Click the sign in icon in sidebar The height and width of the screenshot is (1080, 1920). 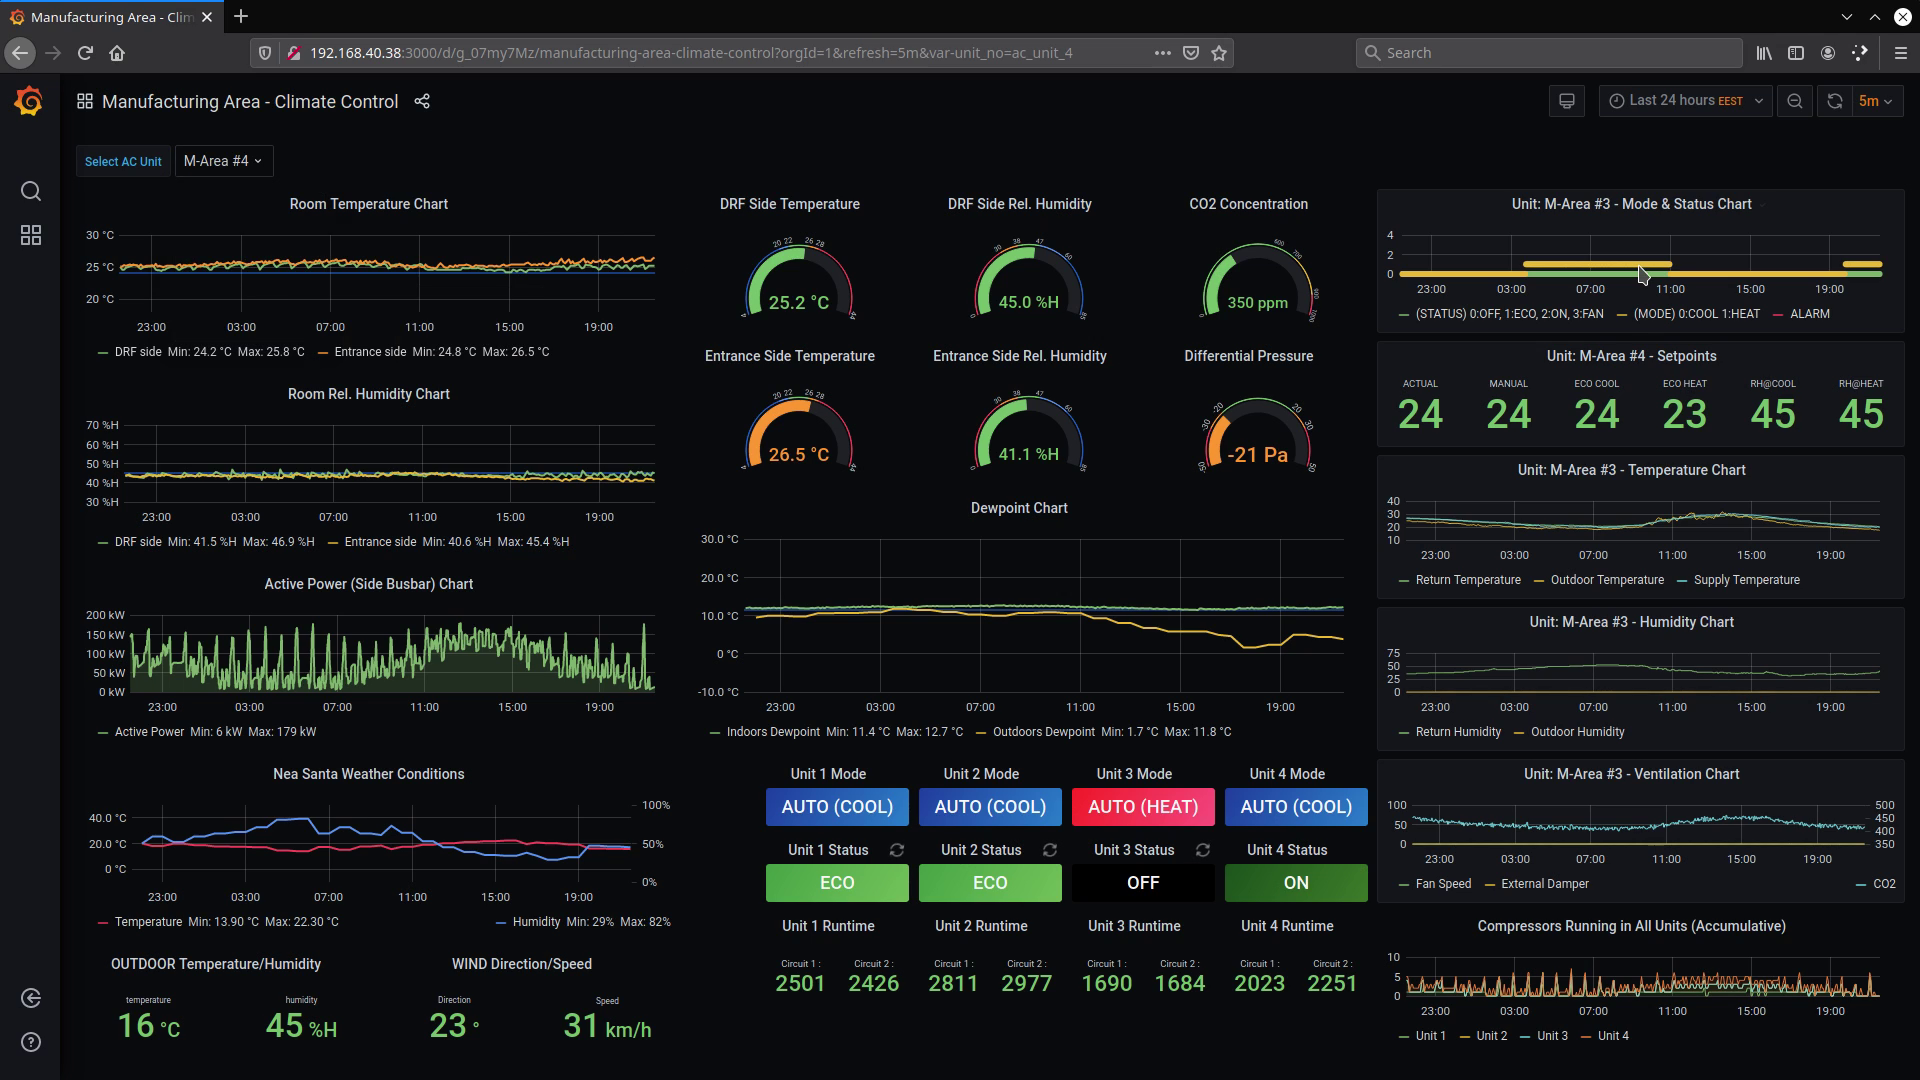pos(31,998)
